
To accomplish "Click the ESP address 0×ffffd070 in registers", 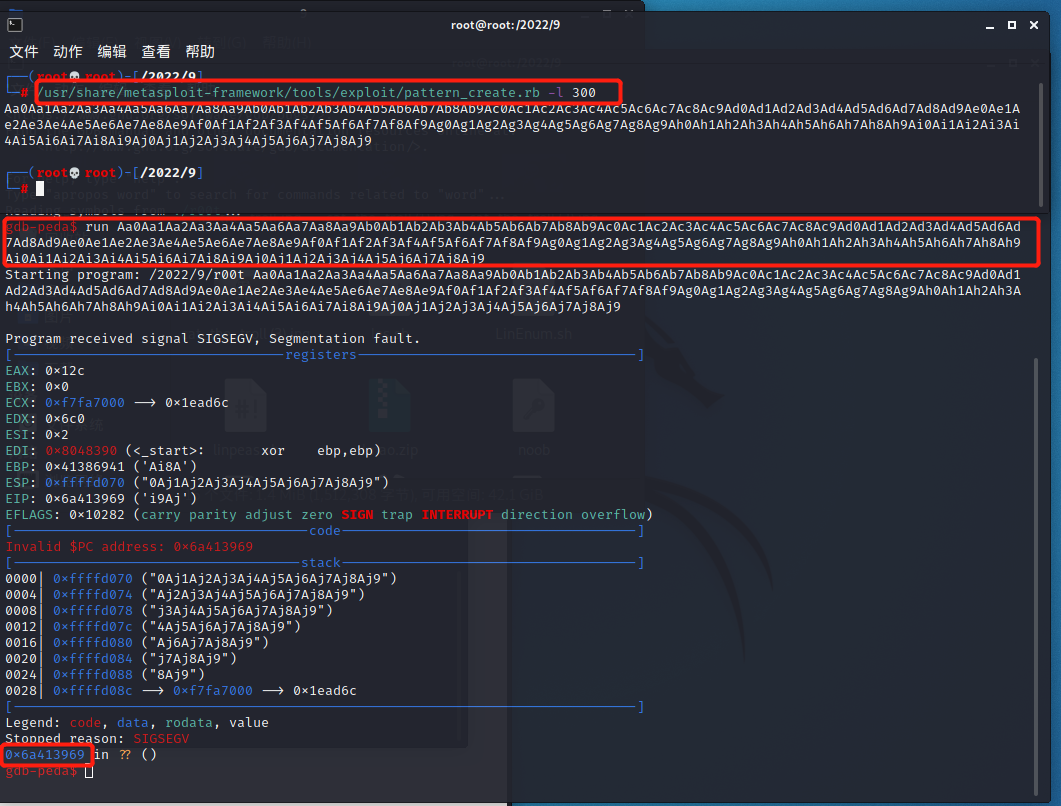I will coord(85,483).
